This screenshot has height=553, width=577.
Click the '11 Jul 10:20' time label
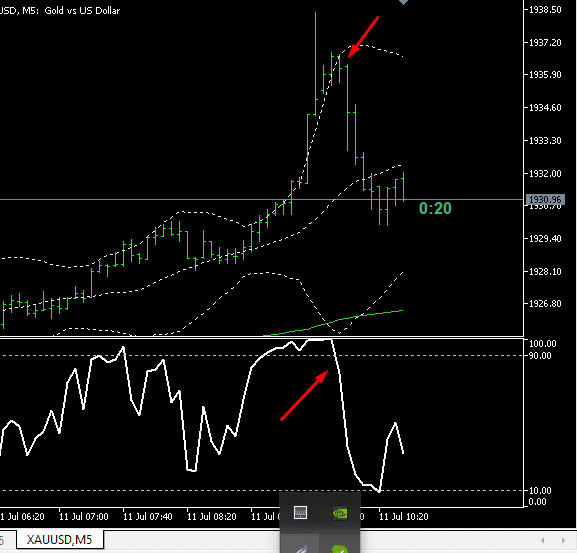click(x=404, y=517)
